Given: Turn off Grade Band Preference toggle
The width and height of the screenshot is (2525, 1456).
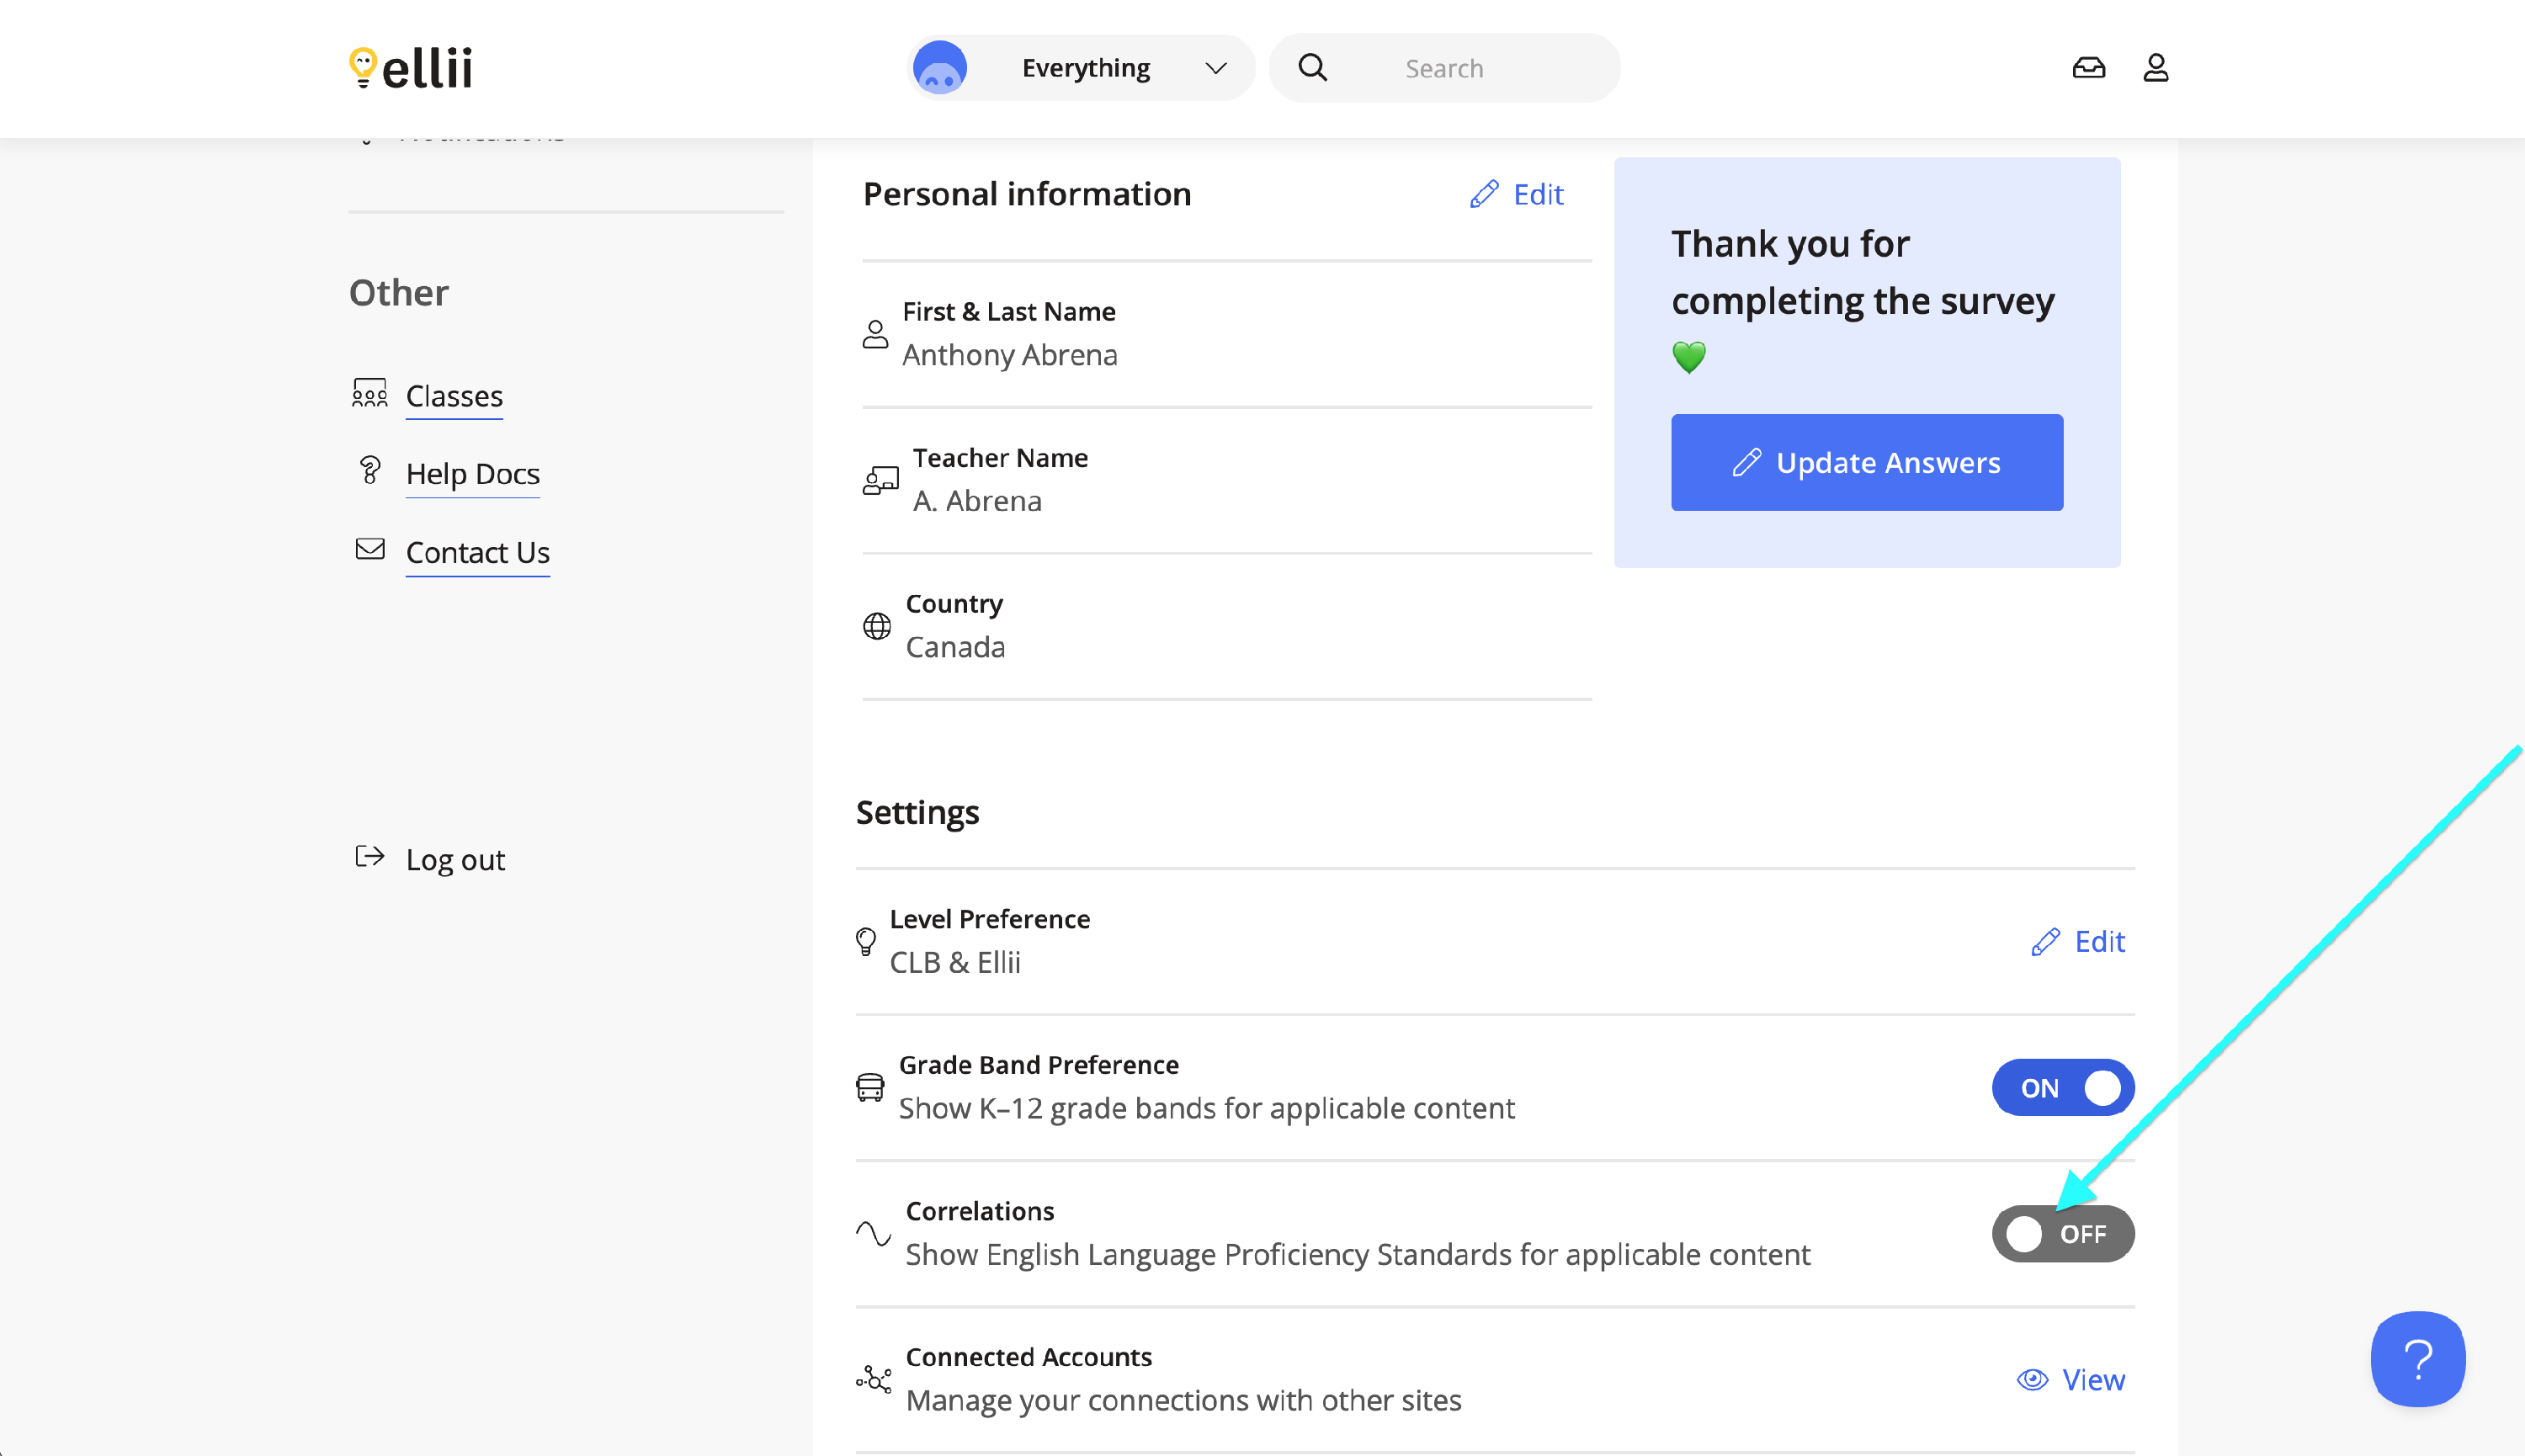Looking at the screenshot, I should [2062, 1087].
